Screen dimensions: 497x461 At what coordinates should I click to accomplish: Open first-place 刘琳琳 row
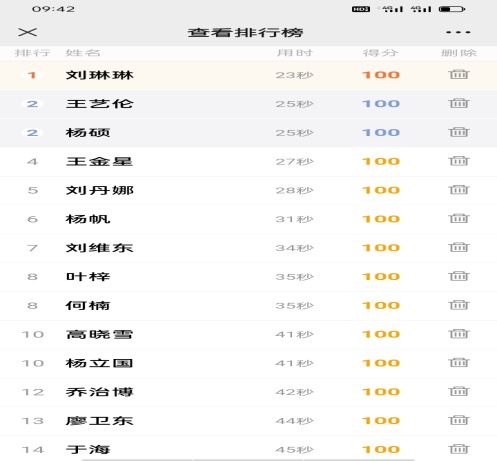tap(248, 75)
